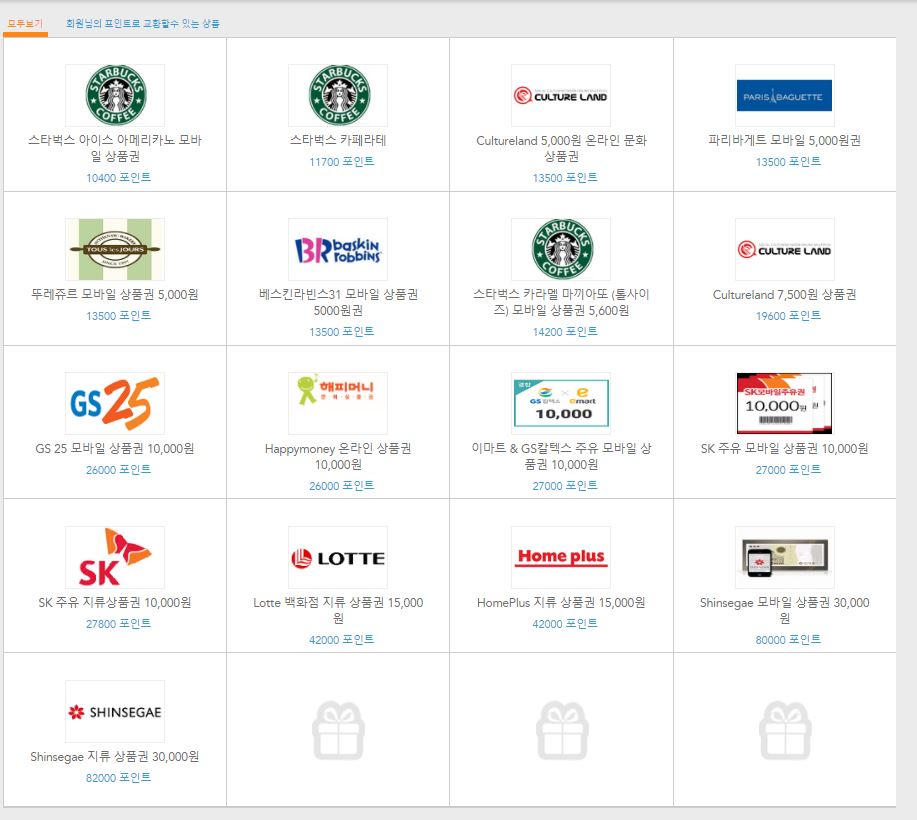Image resolution: width=917 pixels, height=820 pixels.
Task: Click the 19600 포인트 price
Action: pyautogui.click(x=788, y=315)
